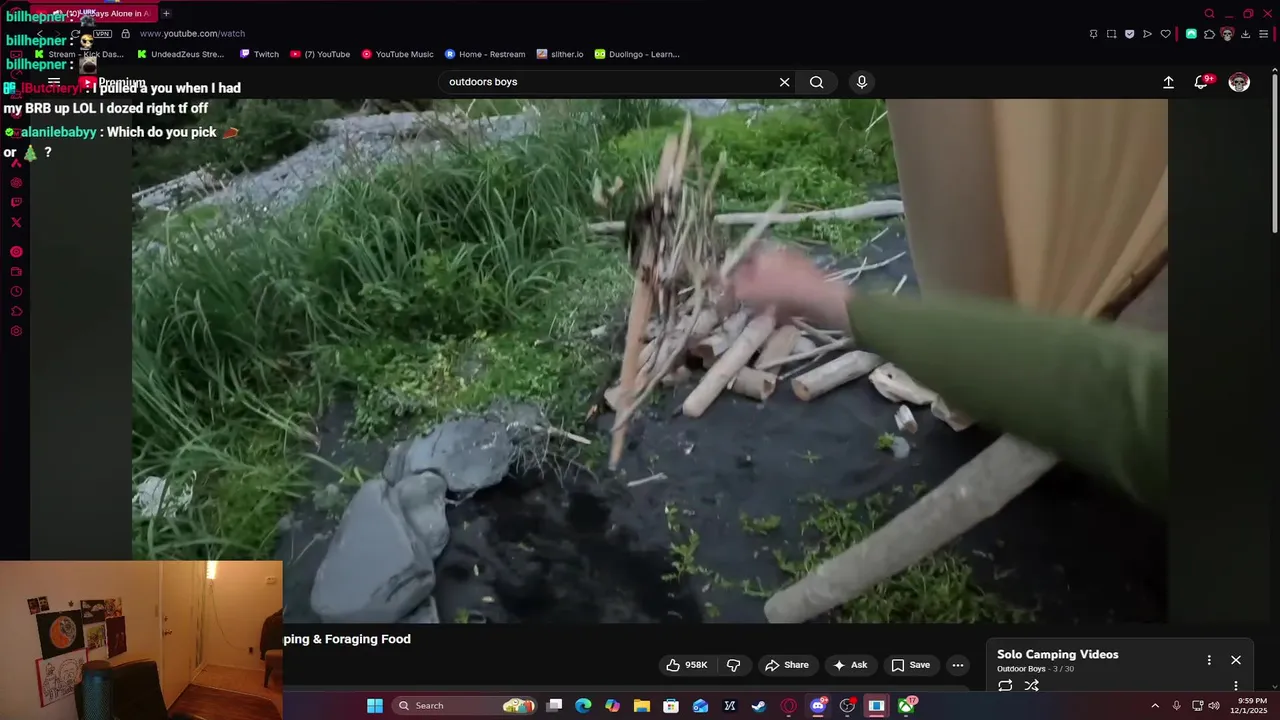
Task: Open File Explorer from the taskbar
Action: (x=642, y=706)
